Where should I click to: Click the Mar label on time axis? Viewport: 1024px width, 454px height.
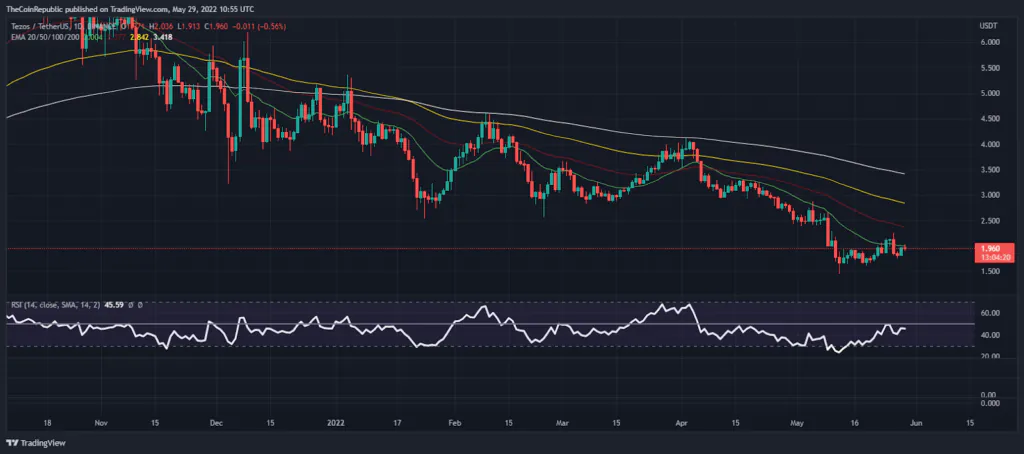pyautogui.click(x=563, y=422)
